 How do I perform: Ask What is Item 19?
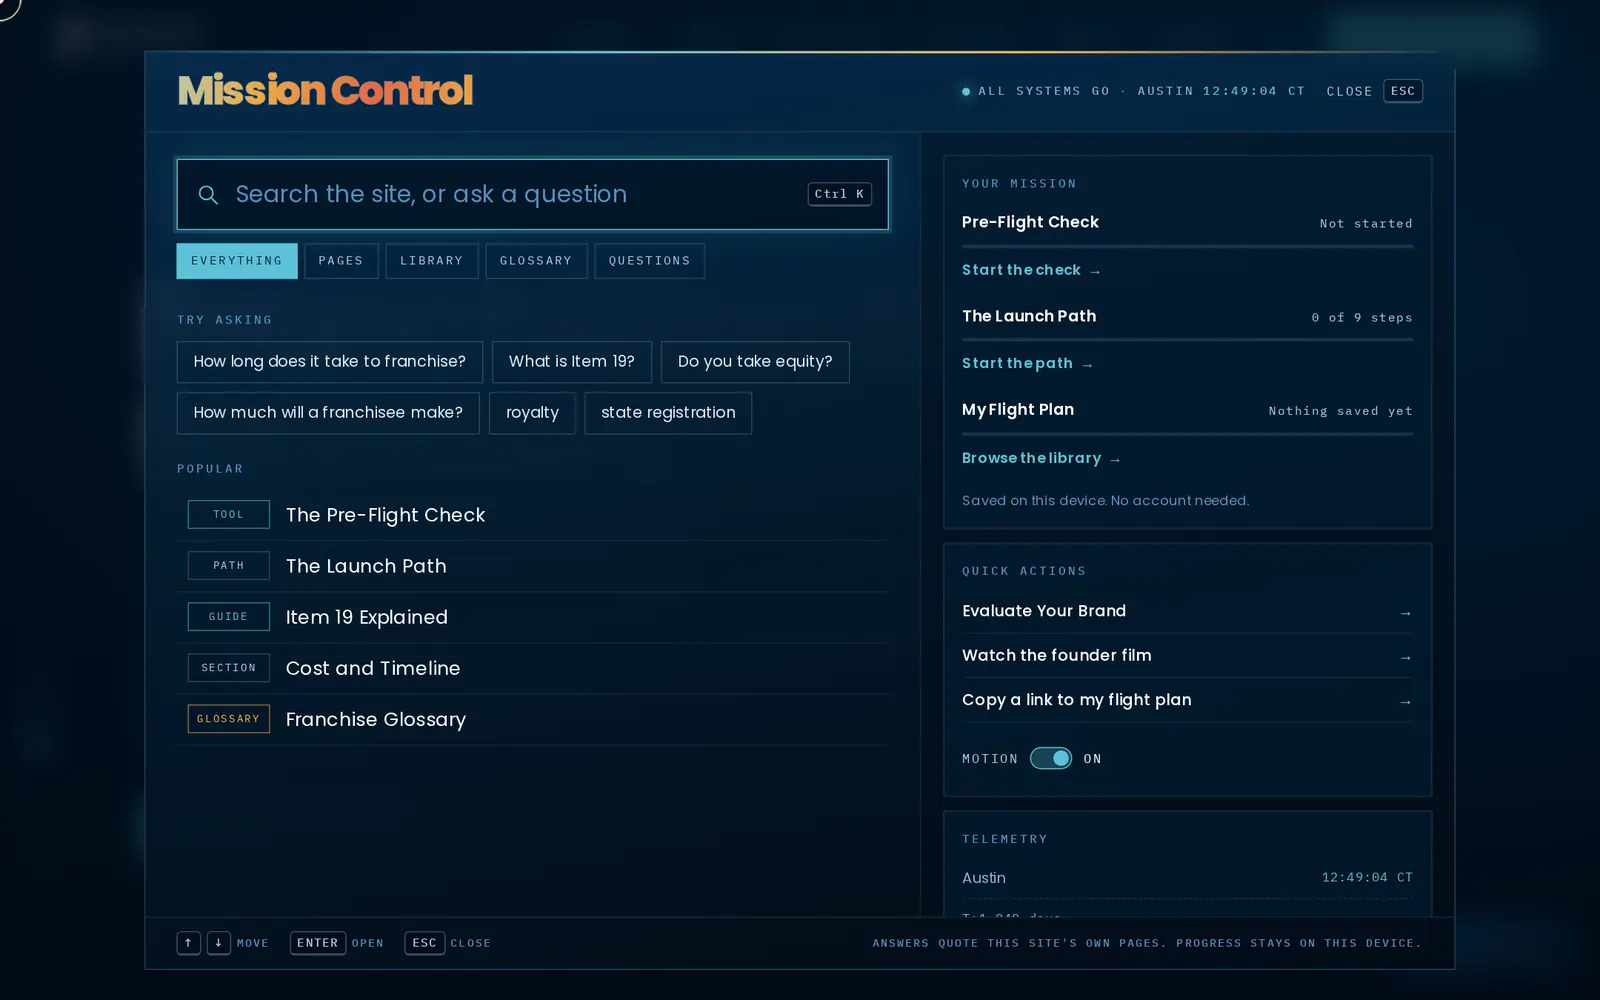tap(572, 362)
